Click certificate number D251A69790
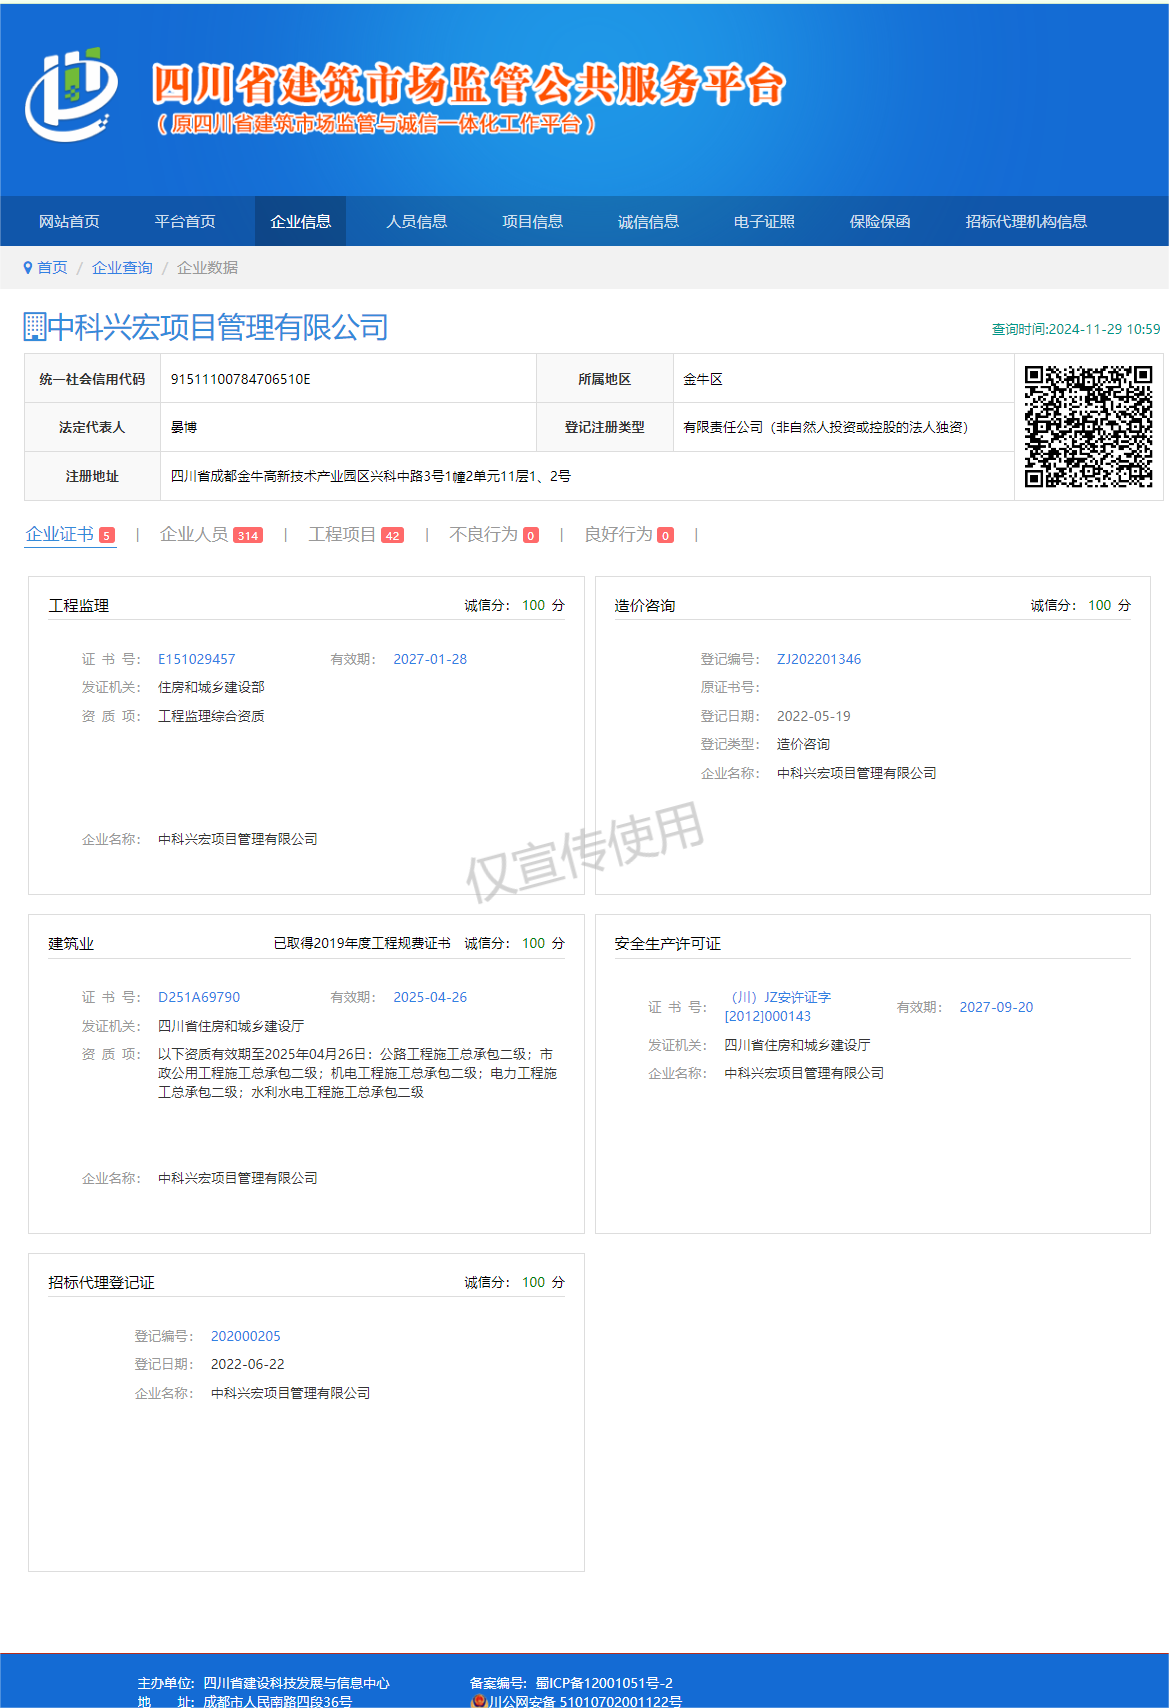 [199, 997]
